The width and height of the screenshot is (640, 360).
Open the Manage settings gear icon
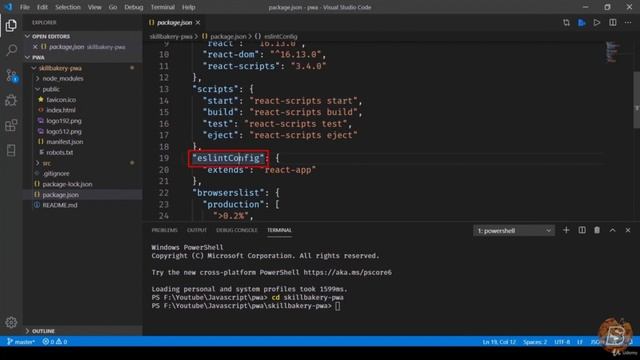[11, 322]
